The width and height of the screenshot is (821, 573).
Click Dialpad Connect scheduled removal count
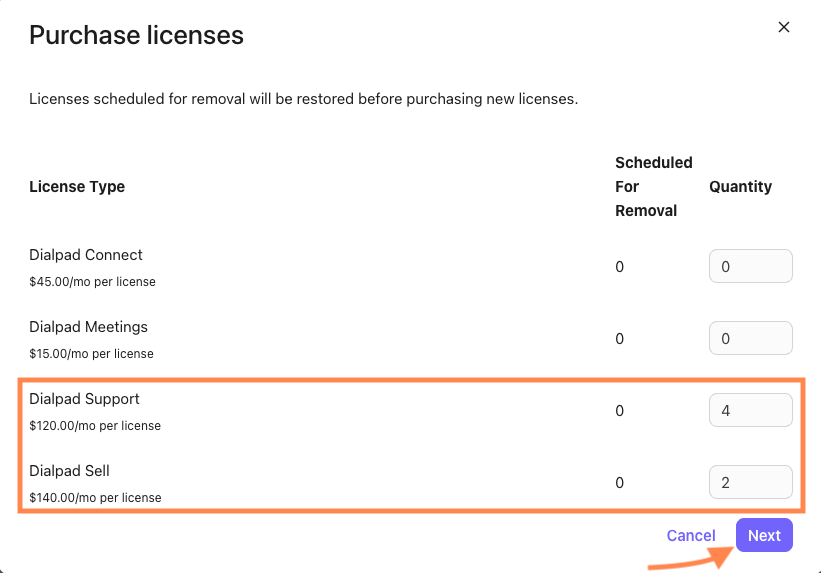click(619, 267)
